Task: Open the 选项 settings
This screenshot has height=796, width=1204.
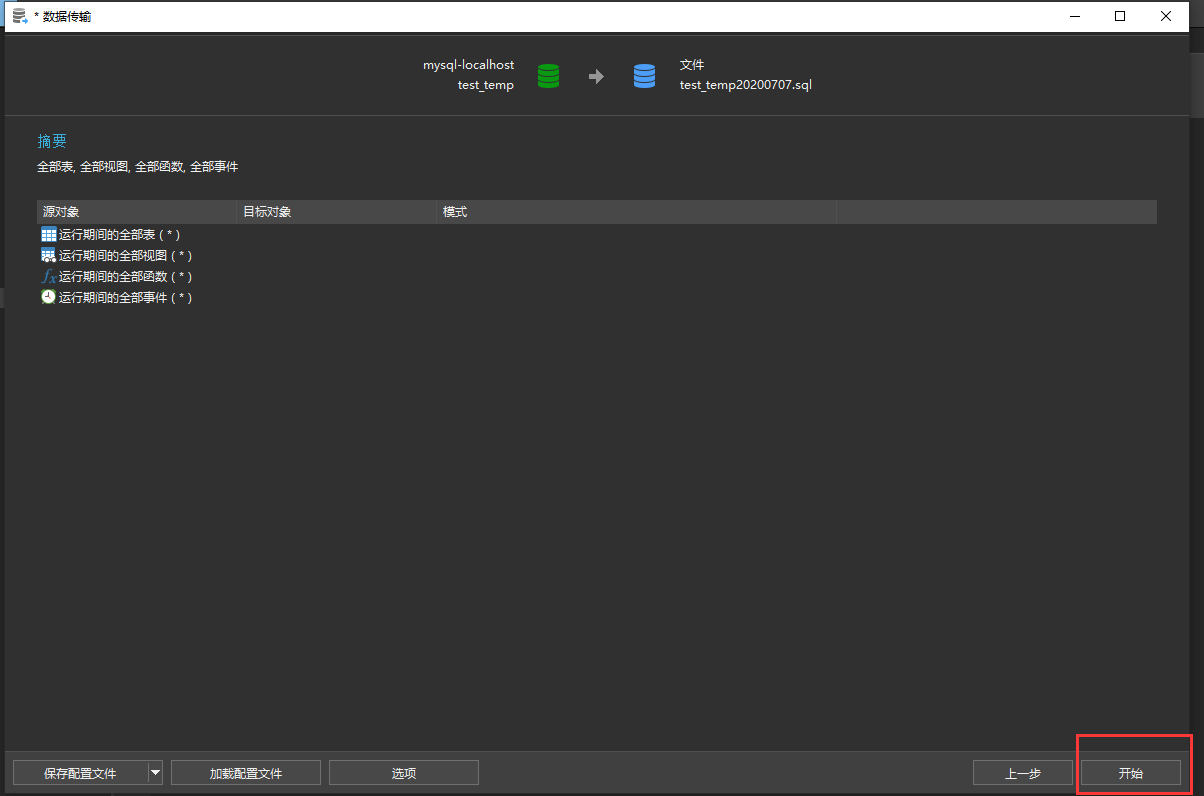Action: point(403,772)
